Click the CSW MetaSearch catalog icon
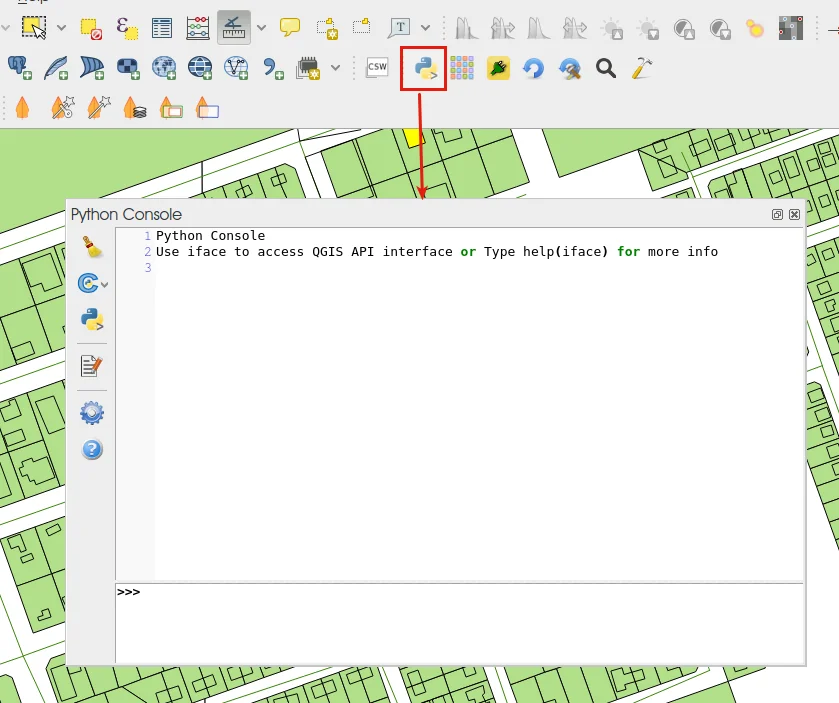839x703 pixels. point(377,68)
